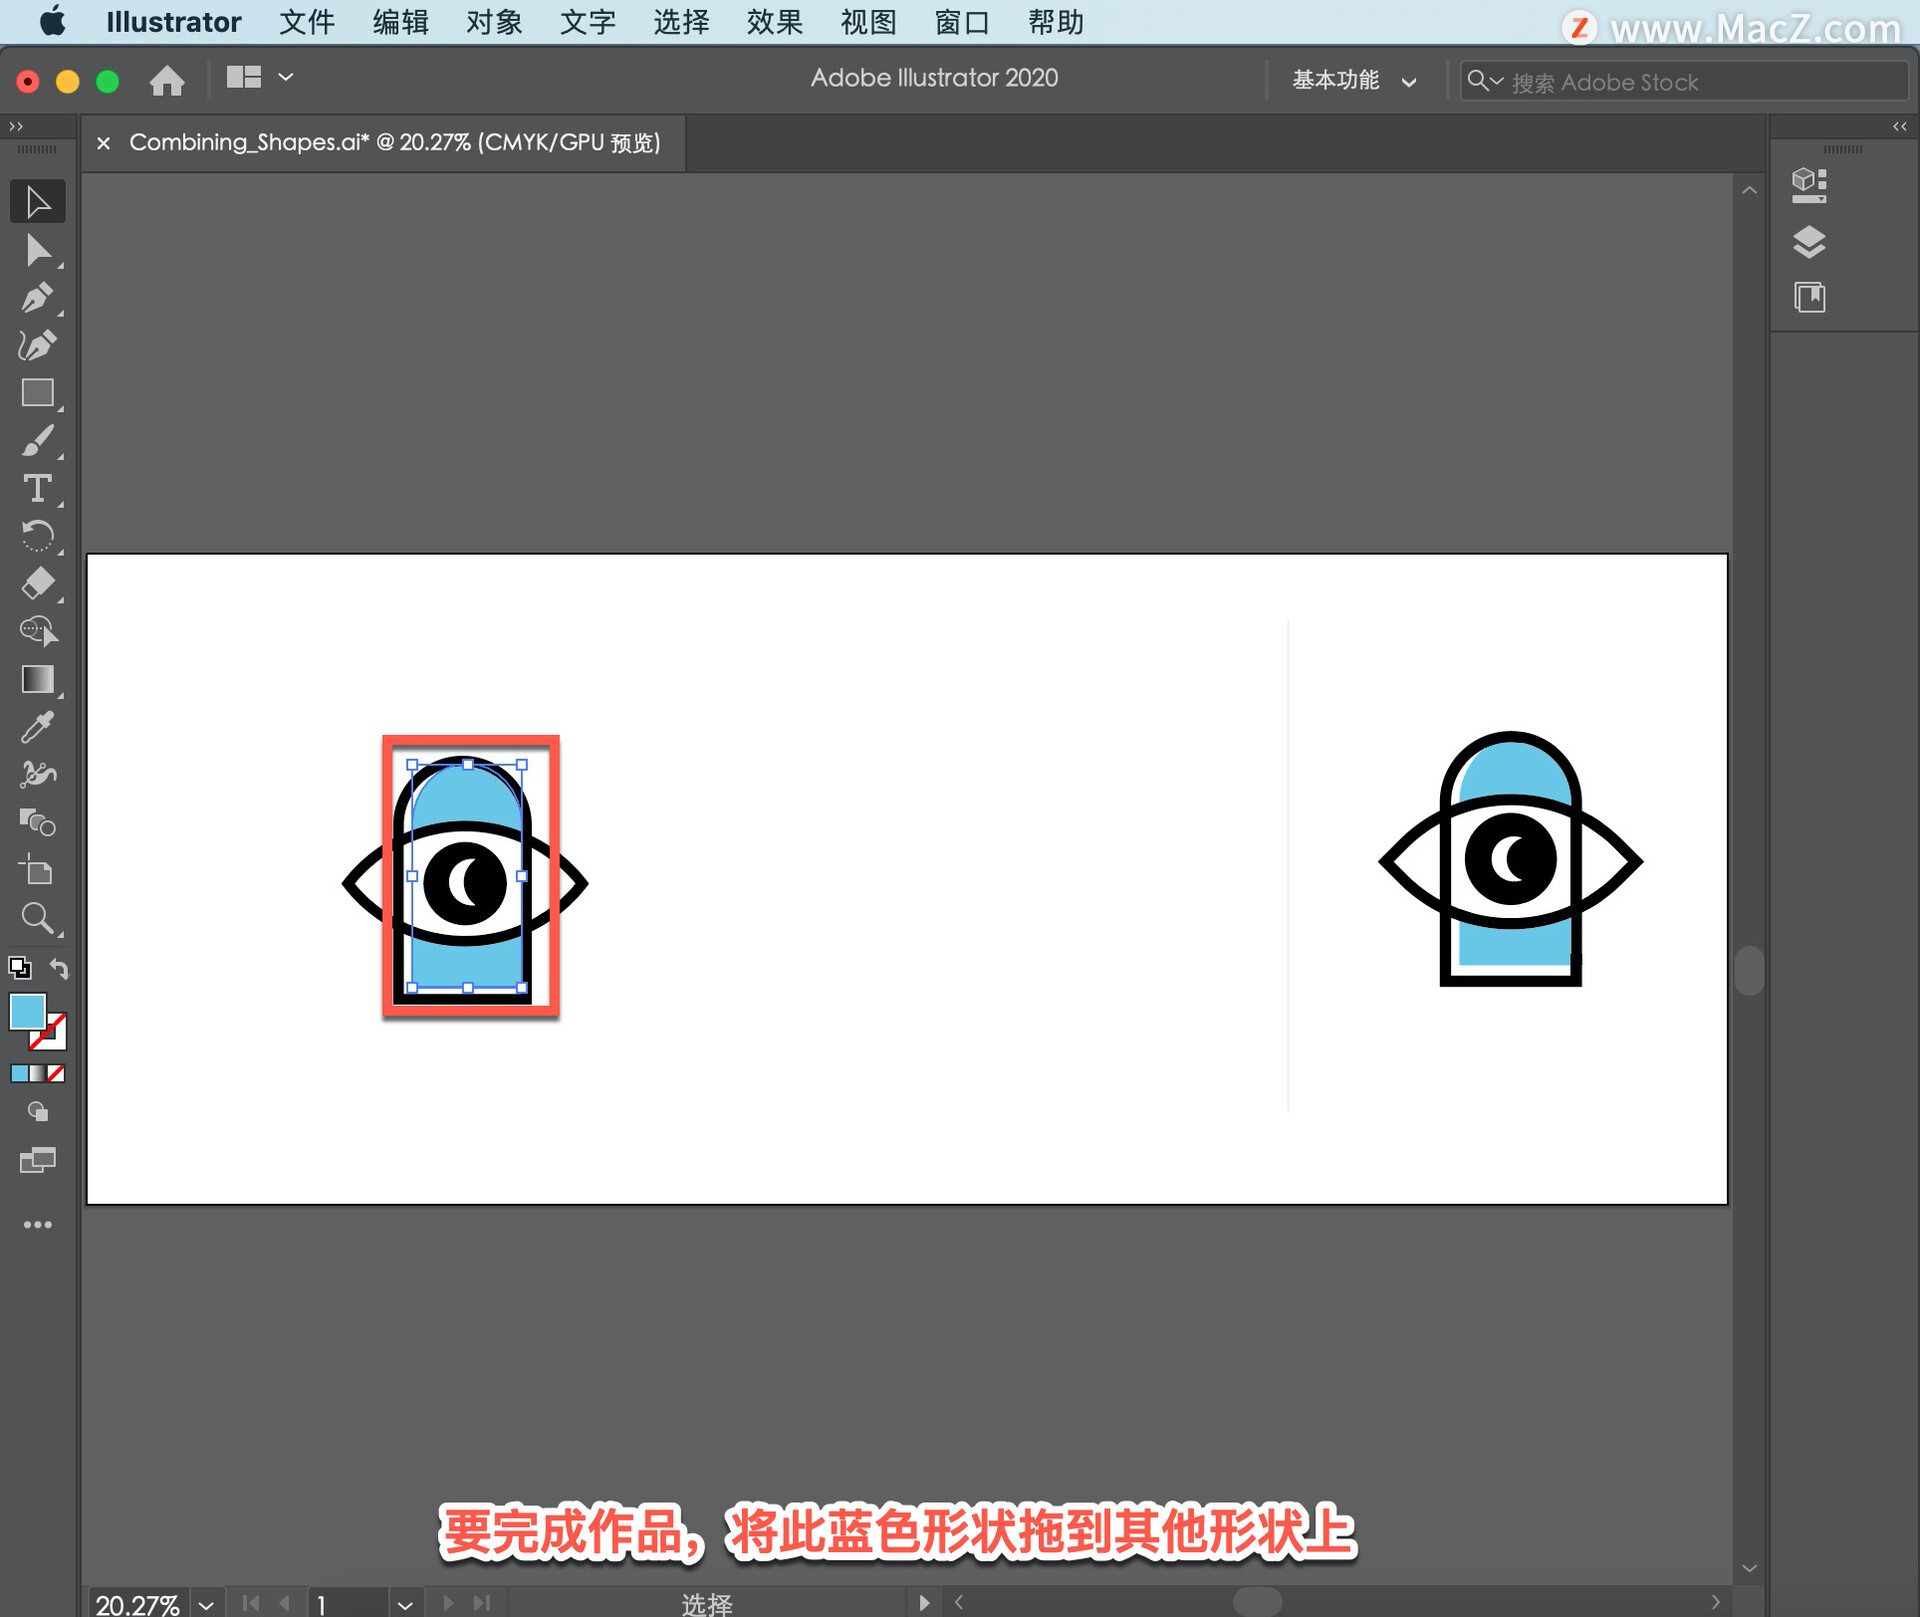Click the Home button

click(x=167, y=80)
